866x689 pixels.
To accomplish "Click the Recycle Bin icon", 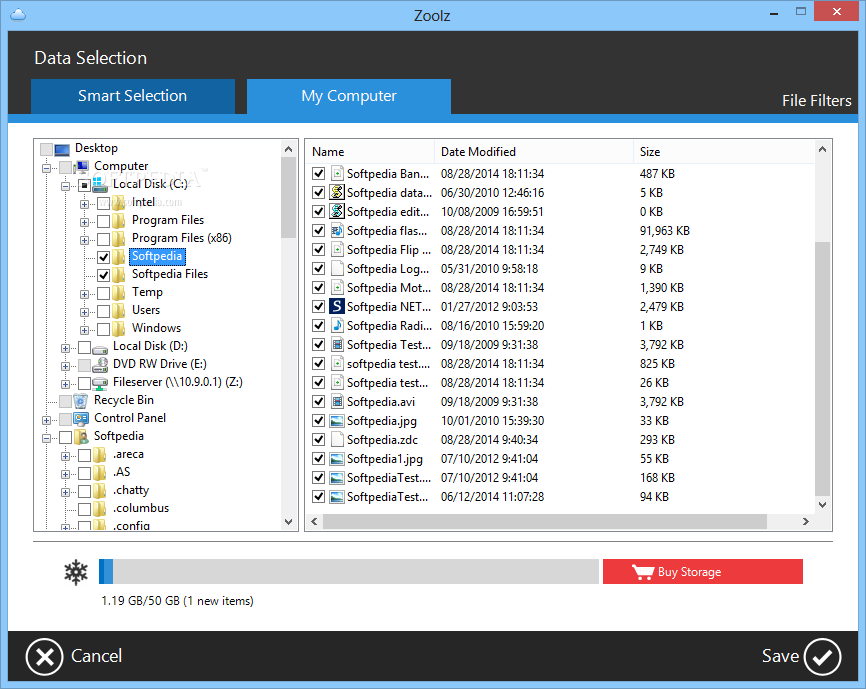I will pos(81,401).
